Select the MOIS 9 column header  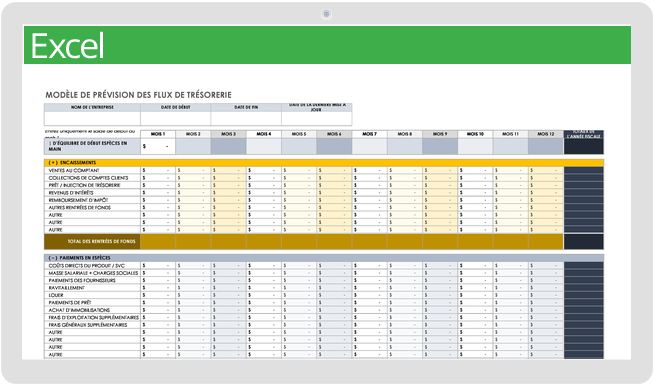[440, 134]
